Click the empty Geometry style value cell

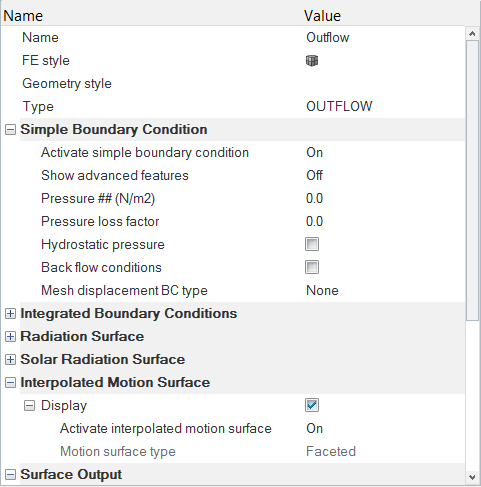click(x=384, y=84)
